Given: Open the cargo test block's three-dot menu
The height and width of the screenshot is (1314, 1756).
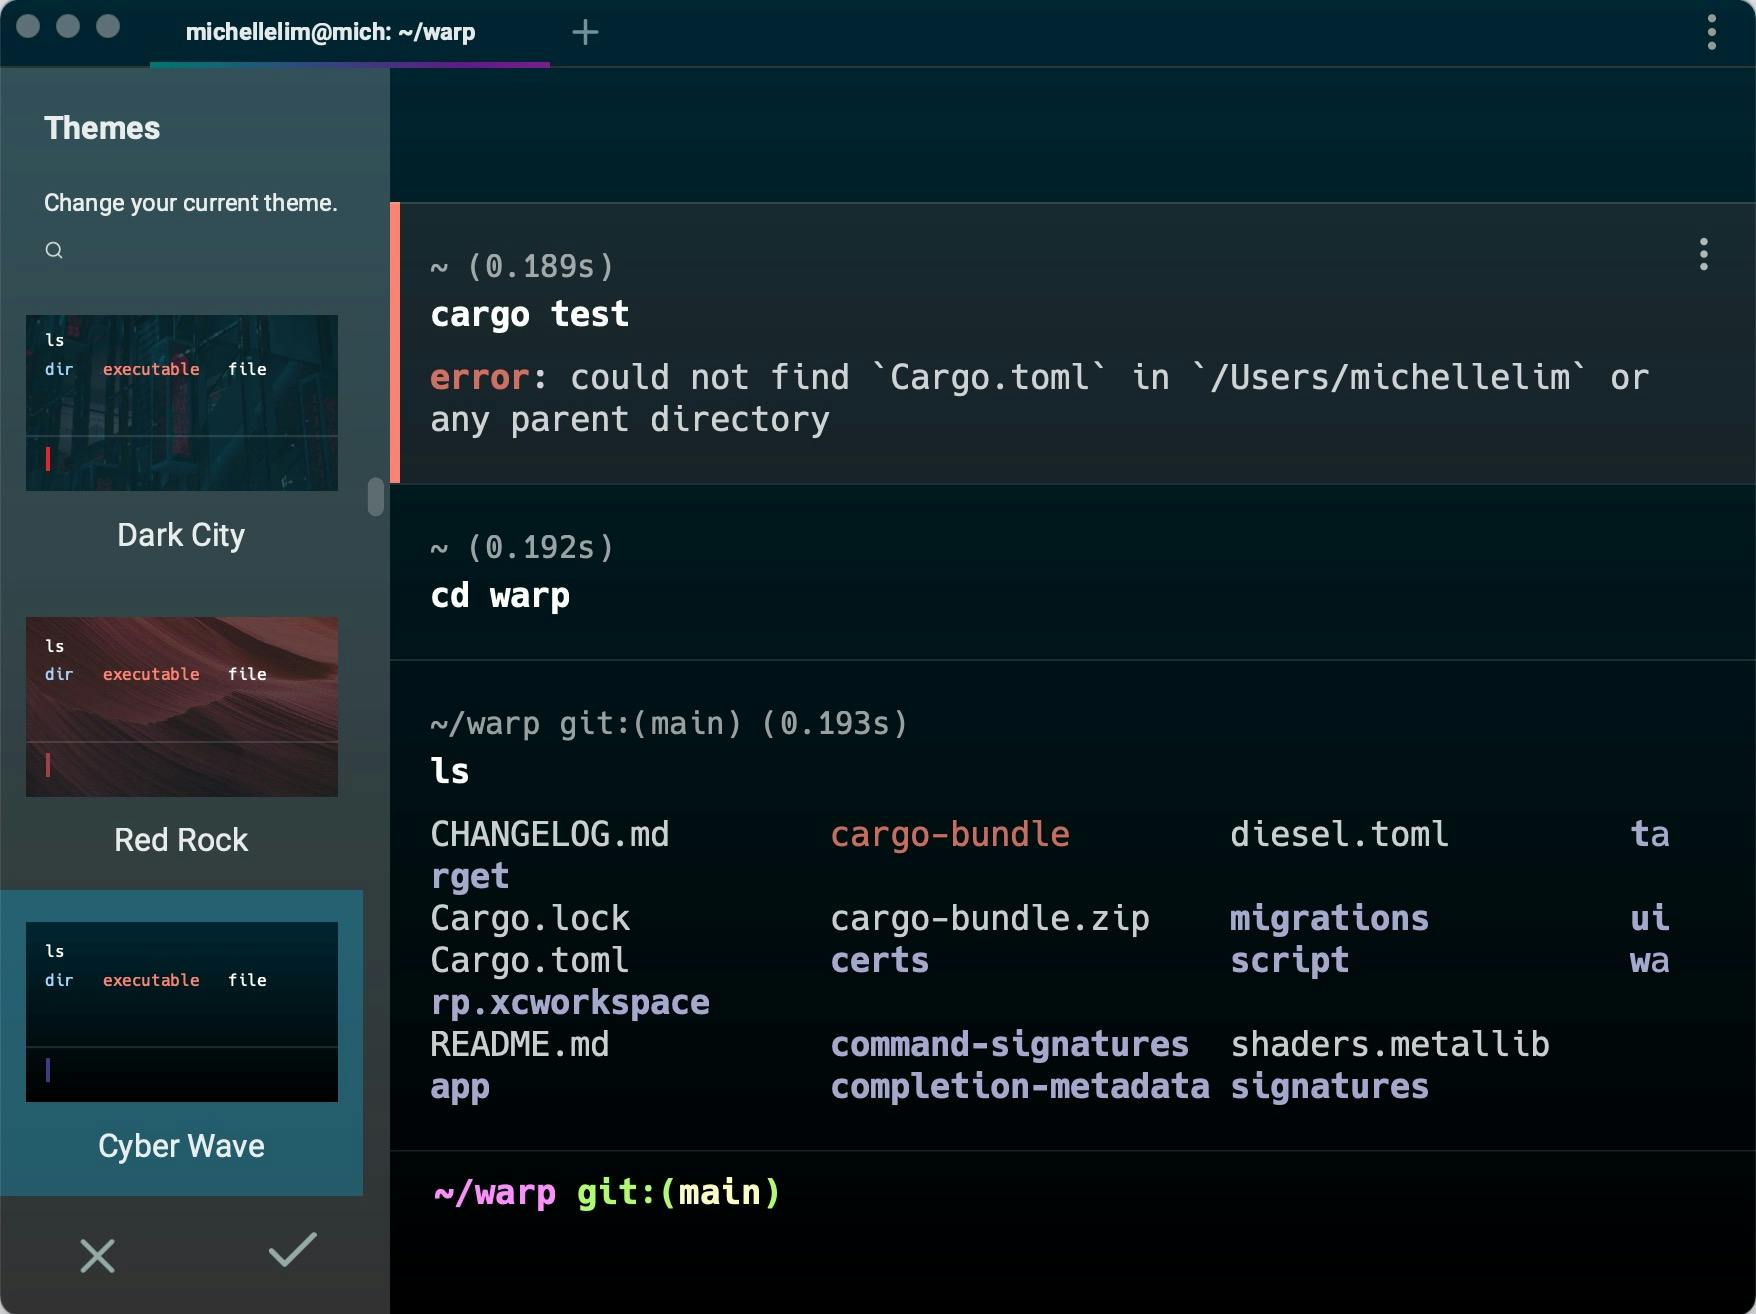Looking at the screenshot, I should pyautogui.click(x=1704, y=254).
